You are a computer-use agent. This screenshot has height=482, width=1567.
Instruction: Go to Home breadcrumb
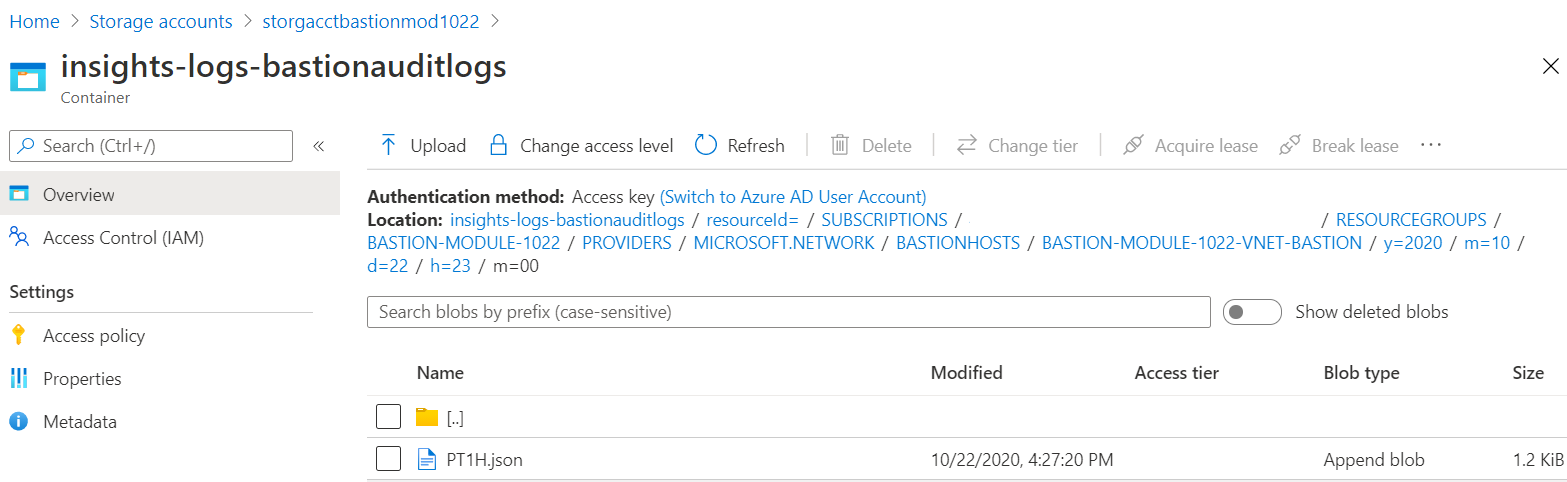click(34, 21)
